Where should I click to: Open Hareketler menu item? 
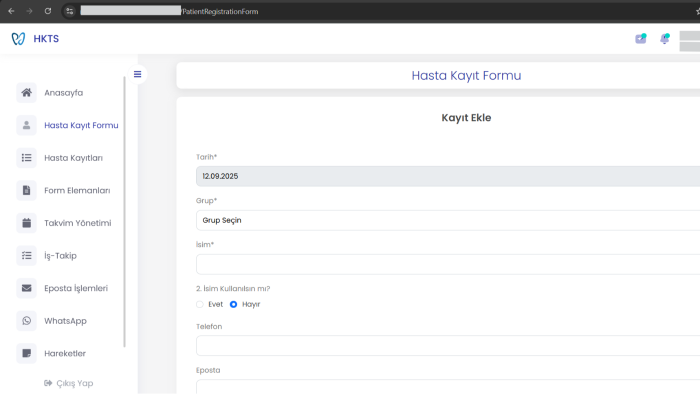65,353
